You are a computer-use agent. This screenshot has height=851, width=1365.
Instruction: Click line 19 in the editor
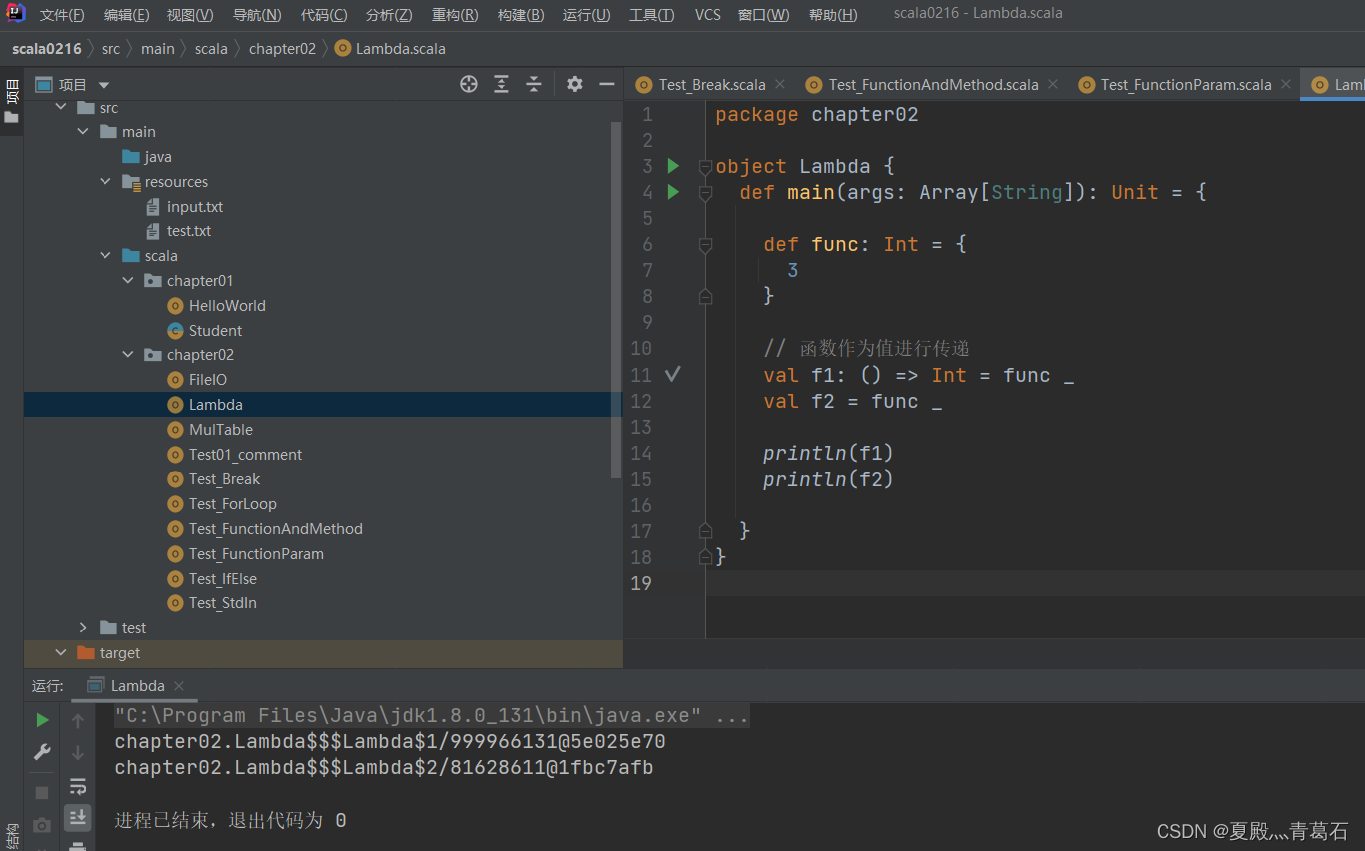click(x=1035, y=583)
